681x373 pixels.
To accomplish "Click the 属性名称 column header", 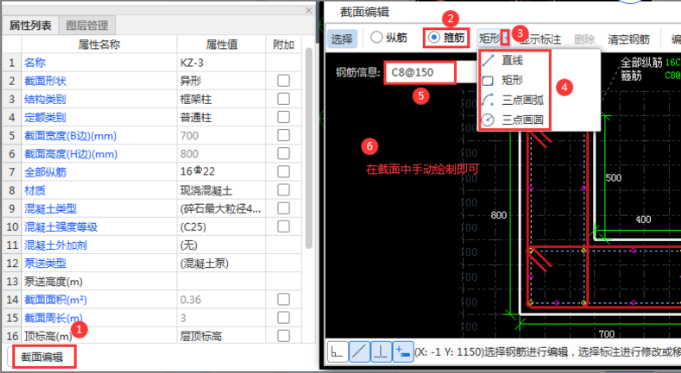I will (99, 45).
